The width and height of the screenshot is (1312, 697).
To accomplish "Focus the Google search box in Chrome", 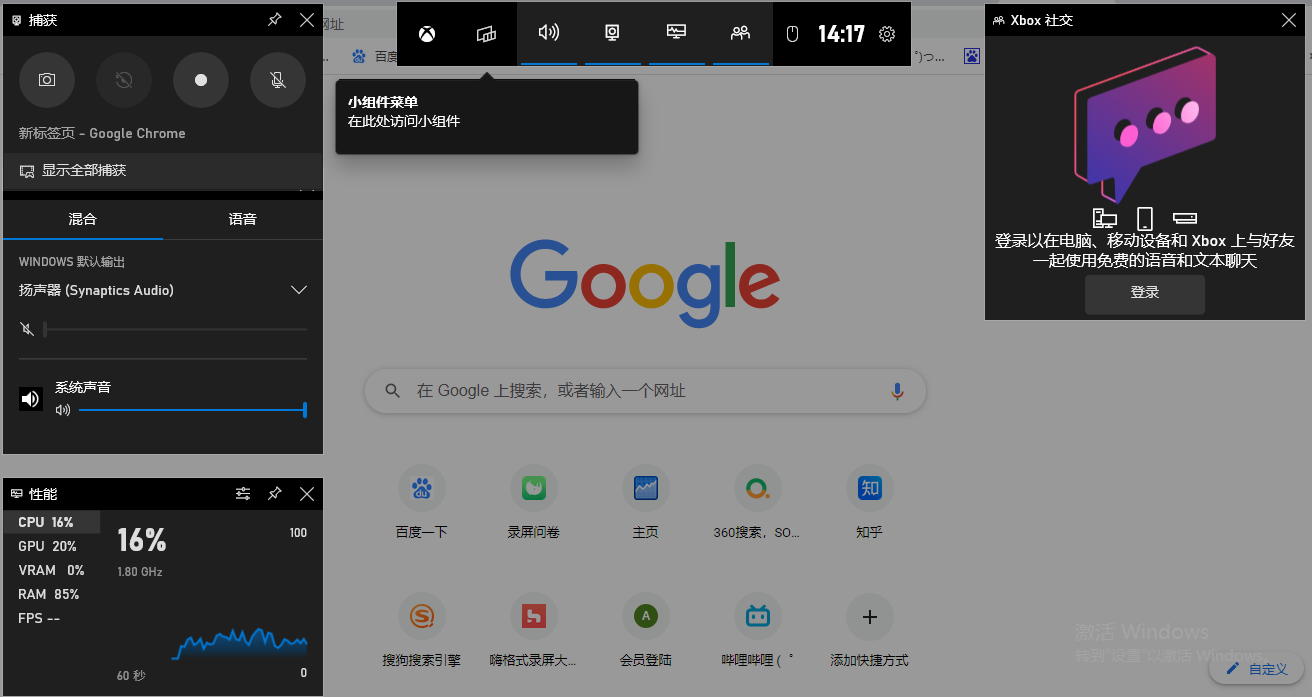I will click(645, 391).
